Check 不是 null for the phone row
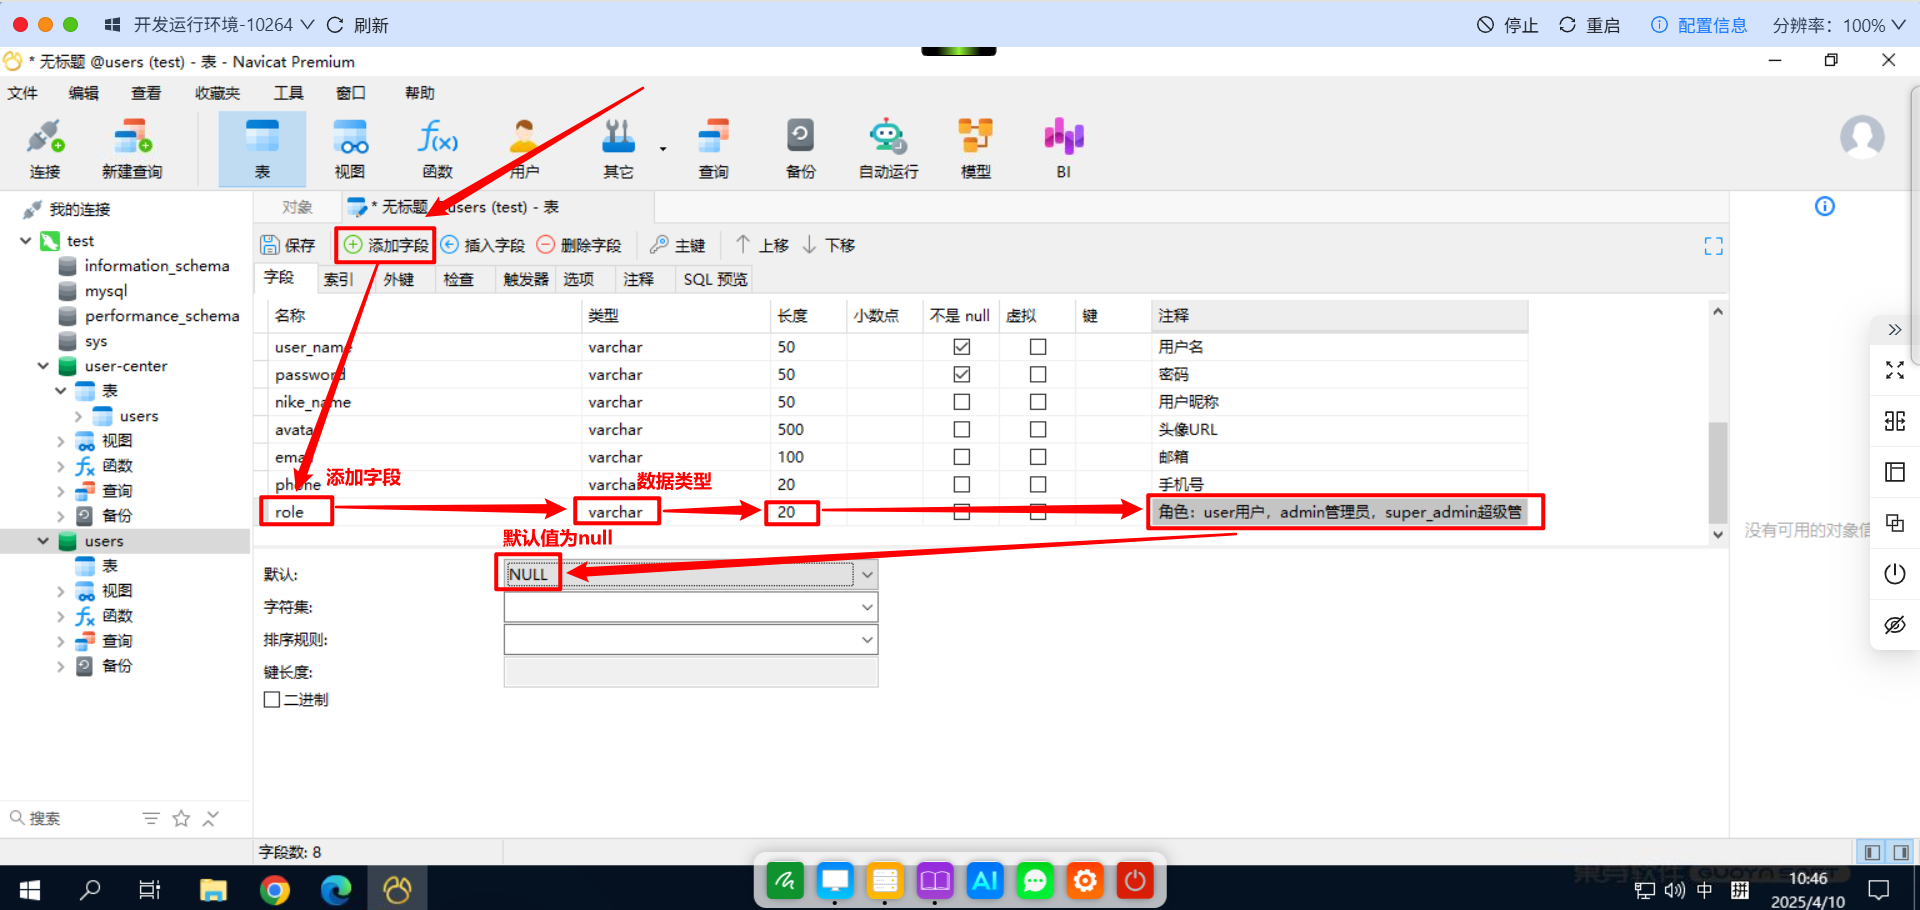 [x=962, y=484]
